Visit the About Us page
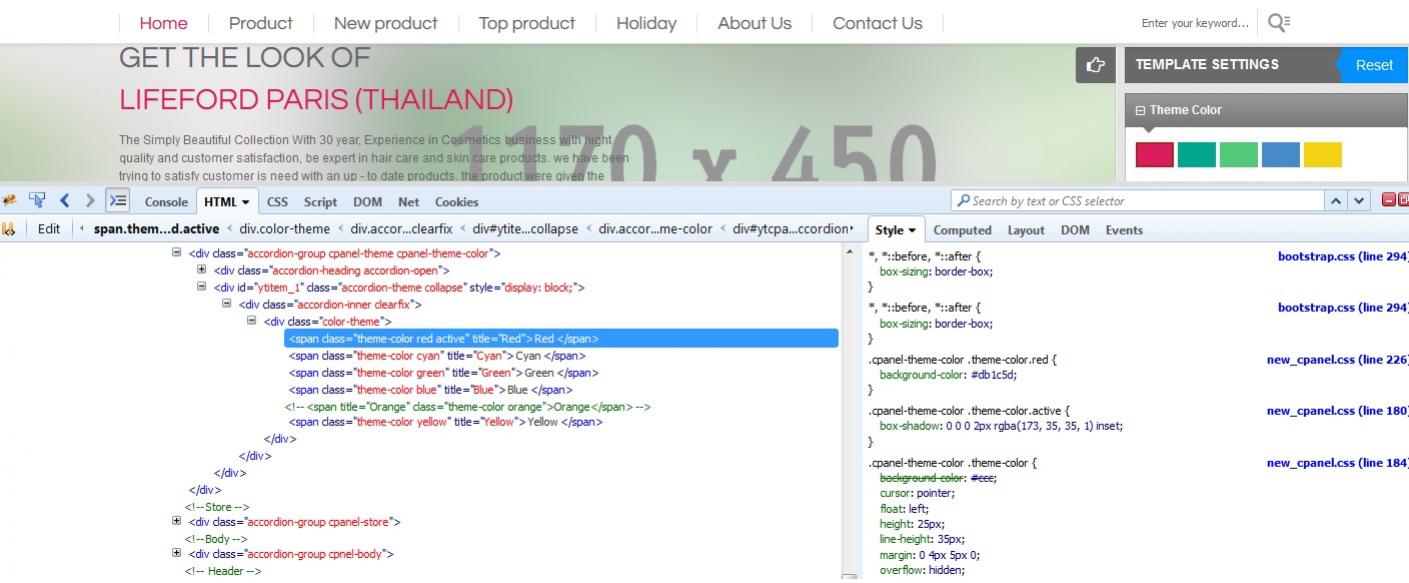 click(754, 23)
